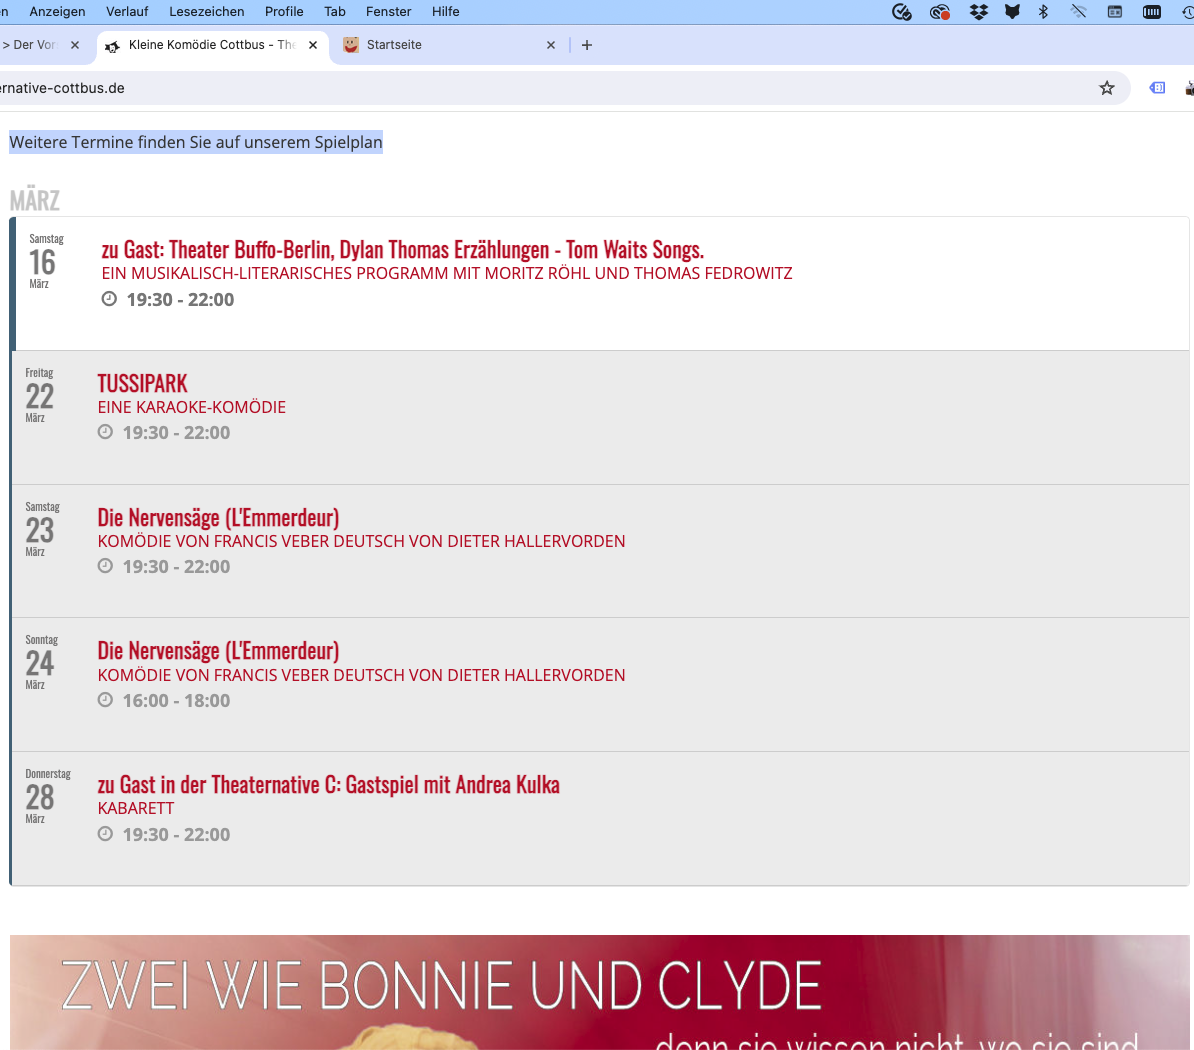The image size is (1194, 1050).
Task: Open Die Nervensäge event on Samstag 23
Action: click(218, 518)
